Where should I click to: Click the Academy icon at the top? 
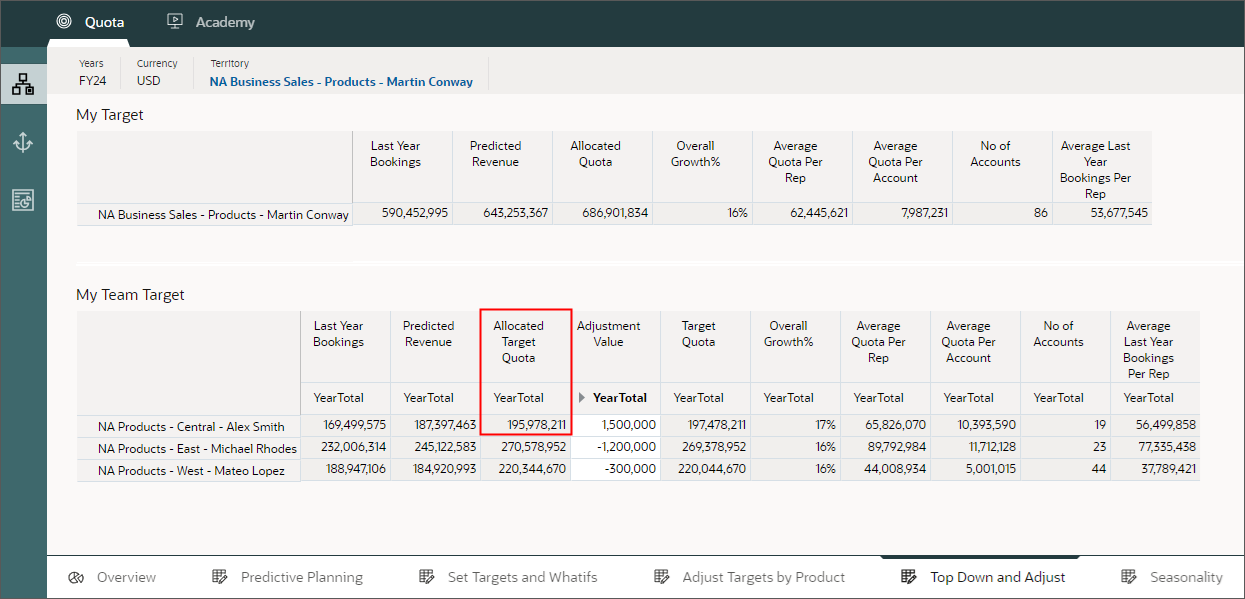(174, 21)
